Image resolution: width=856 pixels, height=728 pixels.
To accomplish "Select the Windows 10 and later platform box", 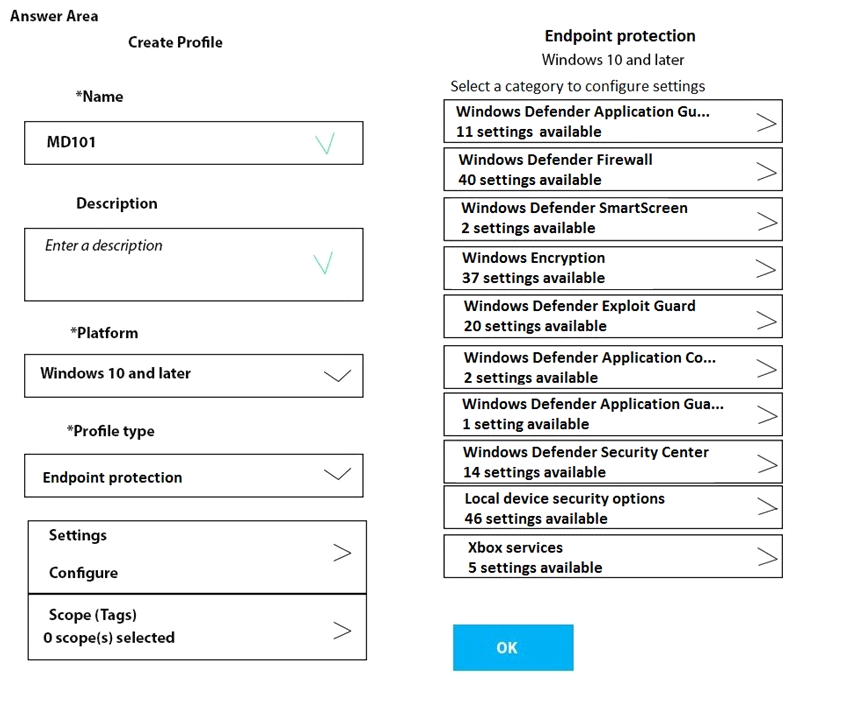I will tap(194, 376).
